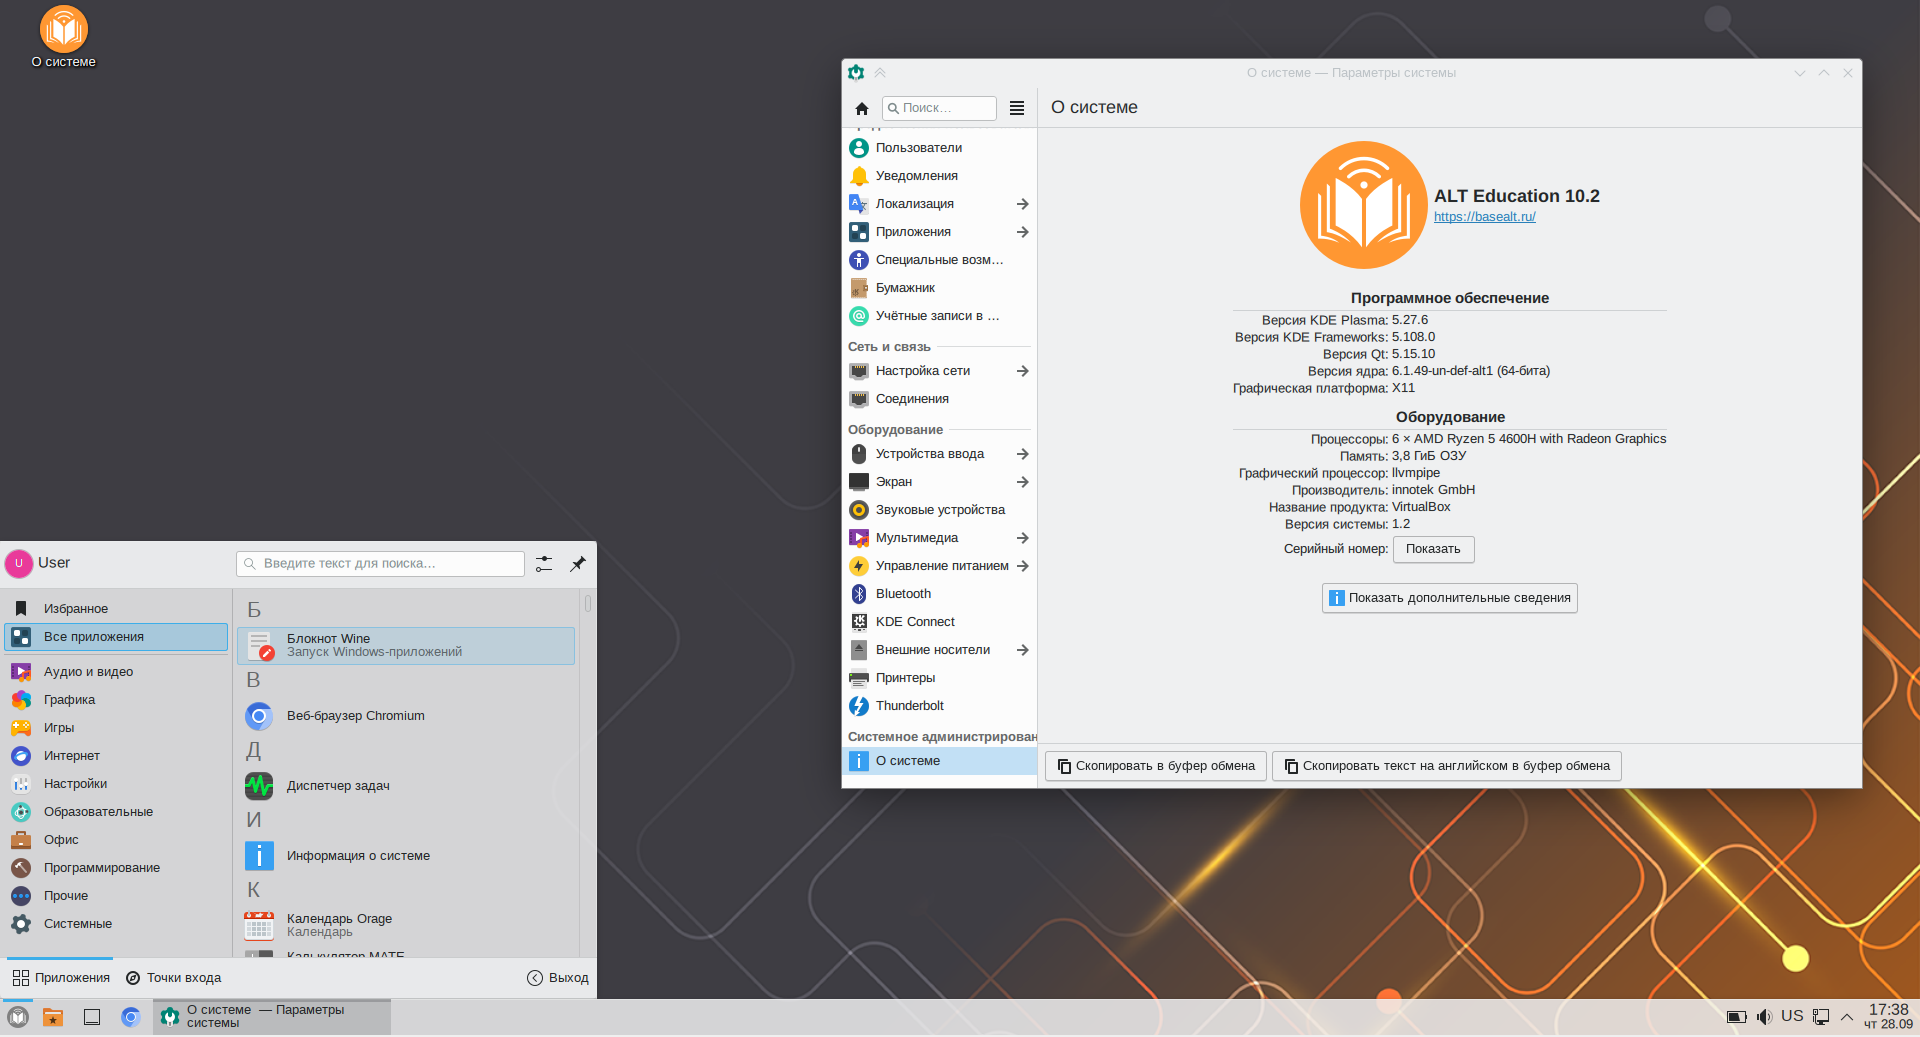The height and width of the screenshot is (1037, 1920).
Task: Click the pin icon in application menu
Action: tap(578, 564)
